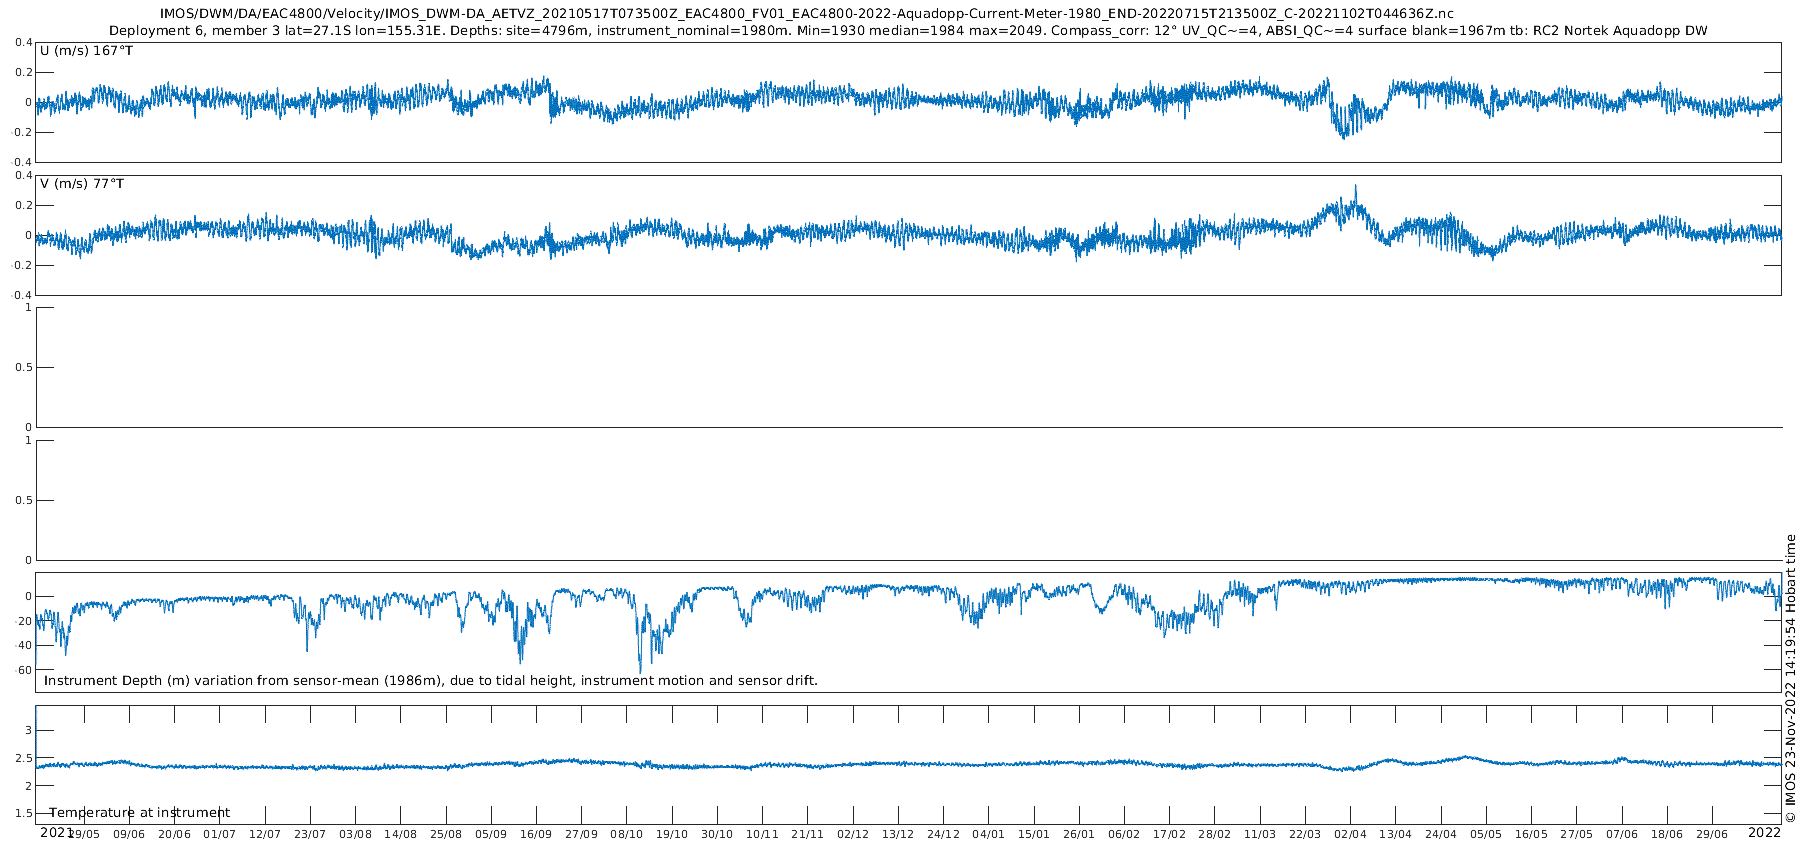Viewport: 1800px width, 850px height.
Task: Click the 22/03 date tick label
Action: [1305, 834]
